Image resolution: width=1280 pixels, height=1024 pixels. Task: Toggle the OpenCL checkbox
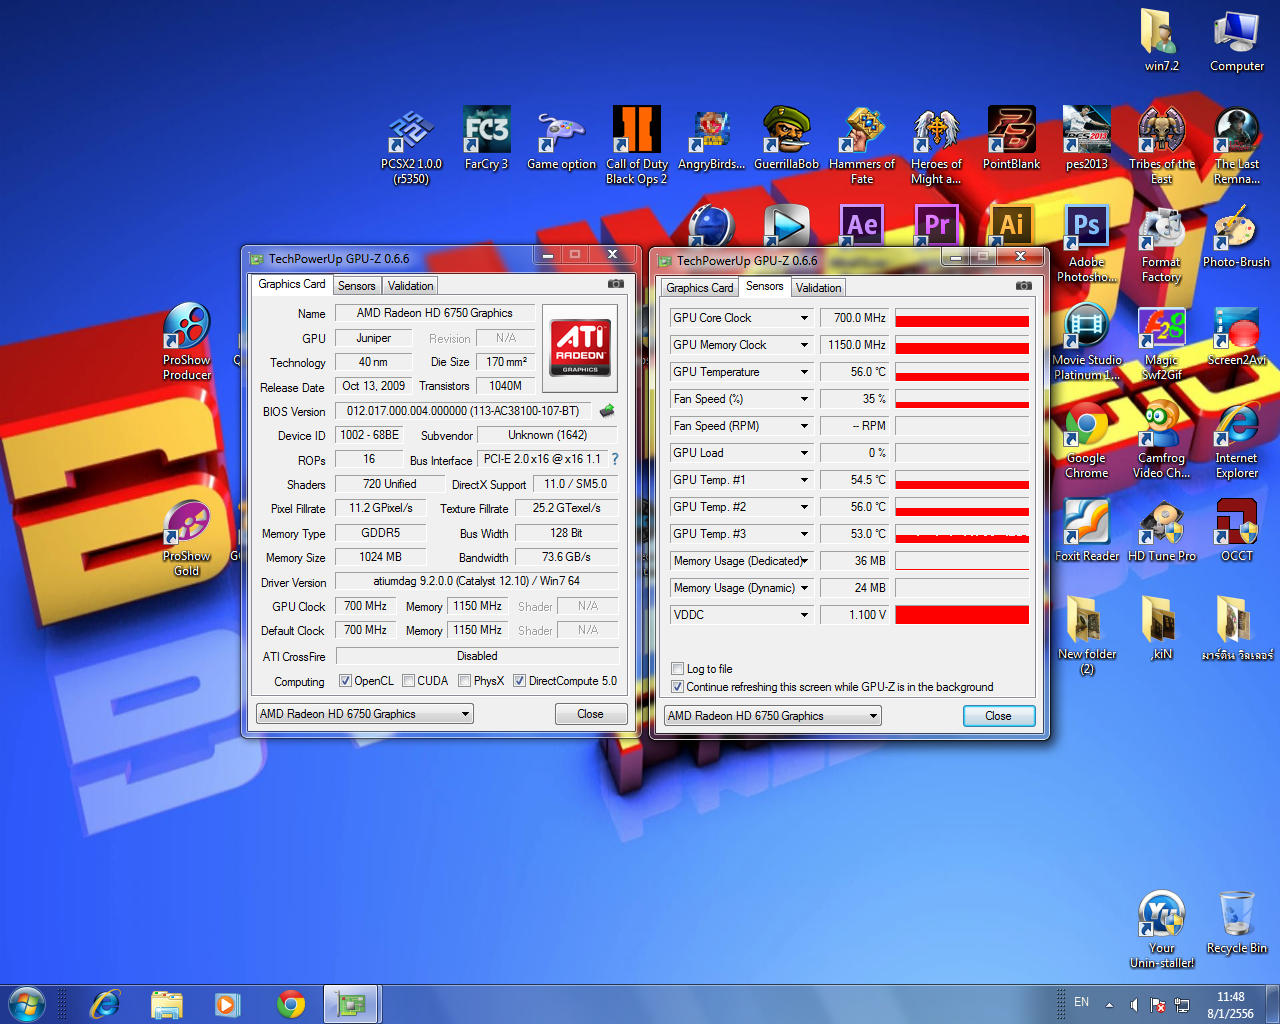(x=345, y=681)
